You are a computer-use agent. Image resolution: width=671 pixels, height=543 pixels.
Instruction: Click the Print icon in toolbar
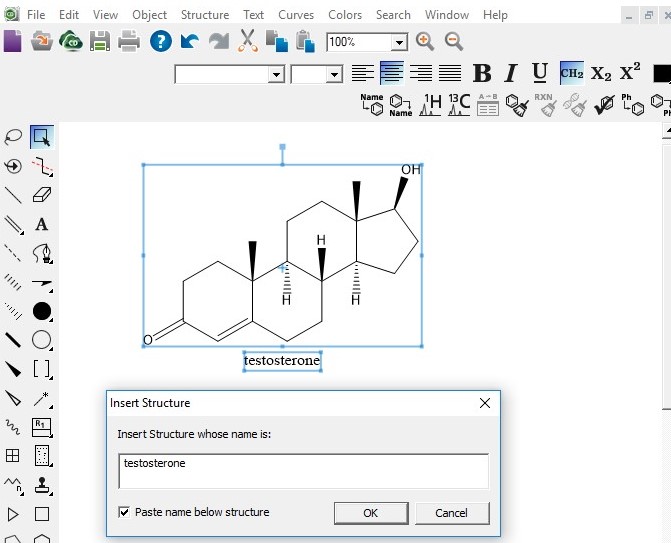coord(129,42)
